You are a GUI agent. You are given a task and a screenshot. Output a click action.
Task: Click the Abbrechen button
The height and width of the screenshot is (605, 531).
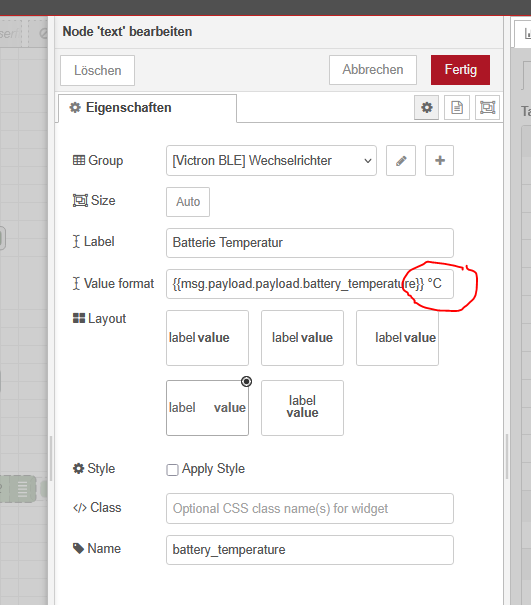click(x=373, y=70)
